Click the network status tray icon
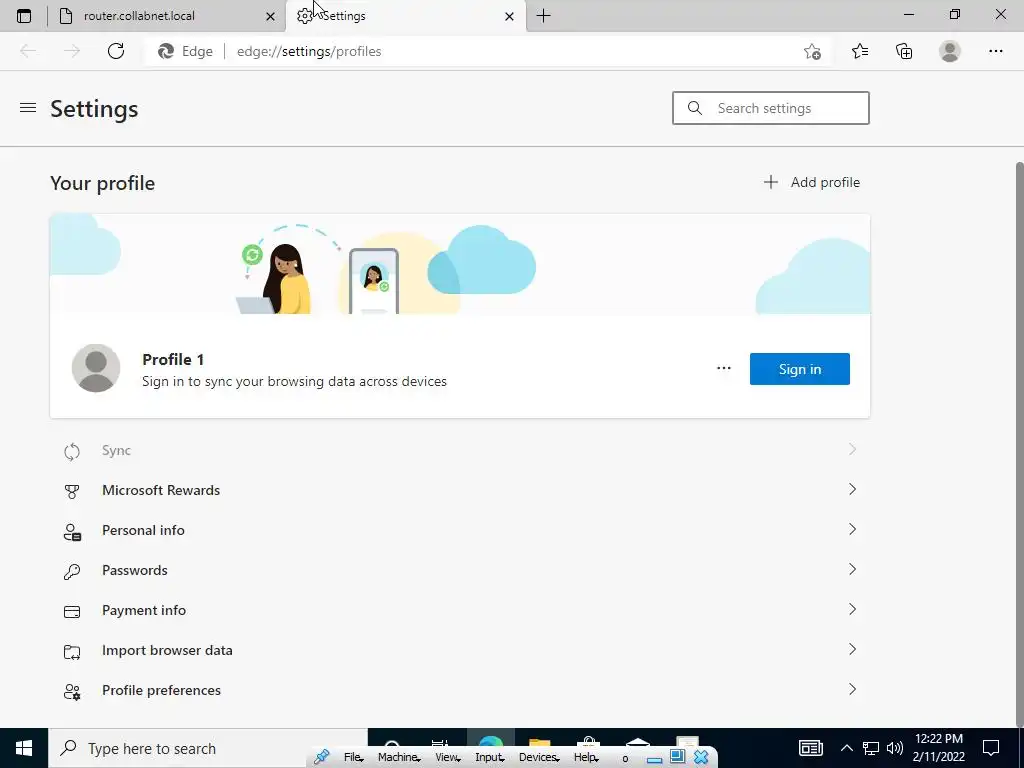This screenshot has height=768, width=1024. [871, 748]
